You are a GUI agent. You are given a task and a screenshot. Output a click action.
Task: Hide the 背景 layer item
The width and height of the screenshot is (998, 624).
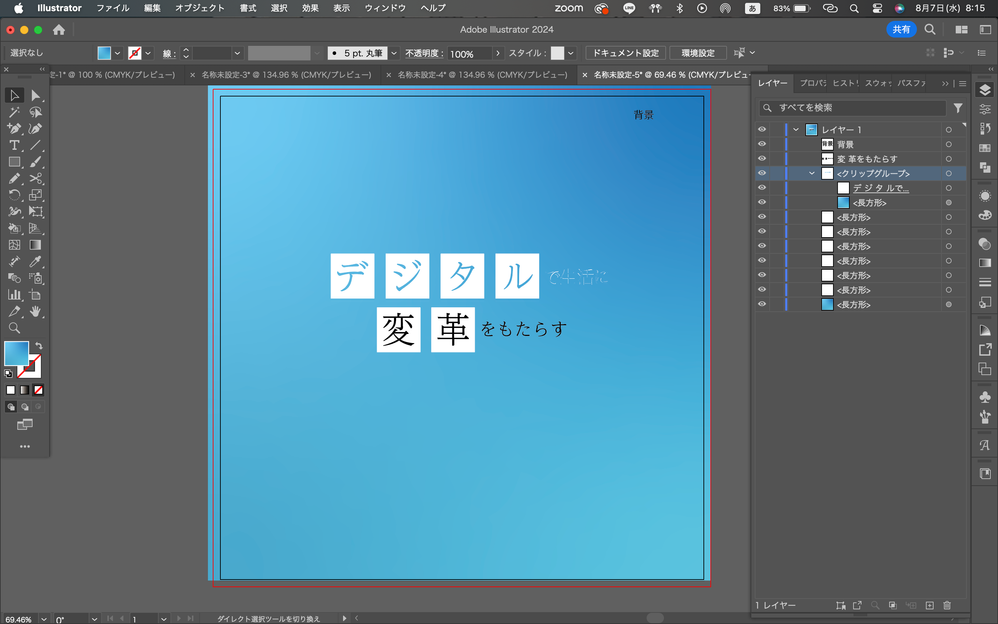coord(762,144)
